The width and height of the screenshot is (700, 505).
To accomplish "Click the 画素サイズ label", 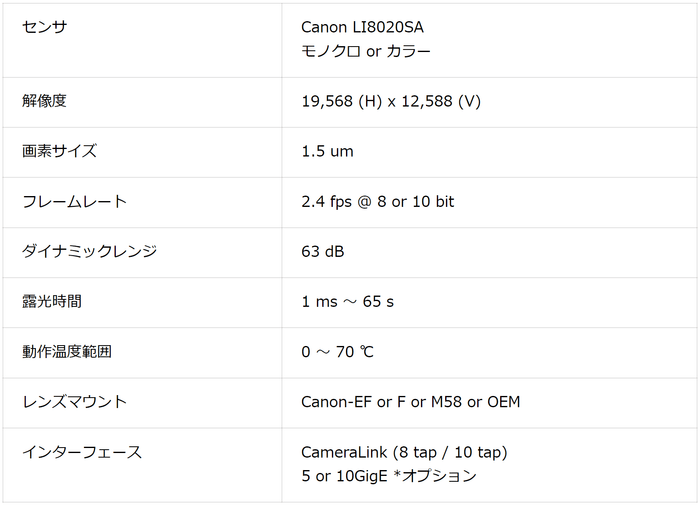I will tap(59, 151).
